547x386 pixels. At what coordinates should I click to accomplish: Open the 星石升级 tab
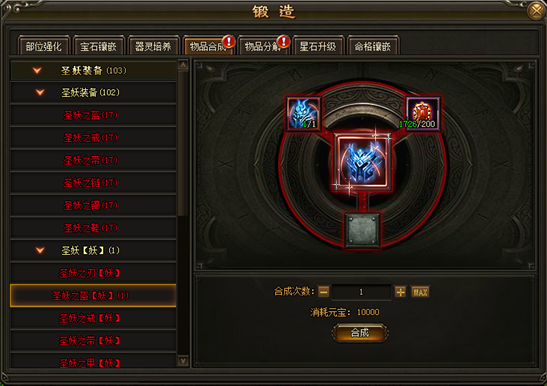[x=318, y=46]
